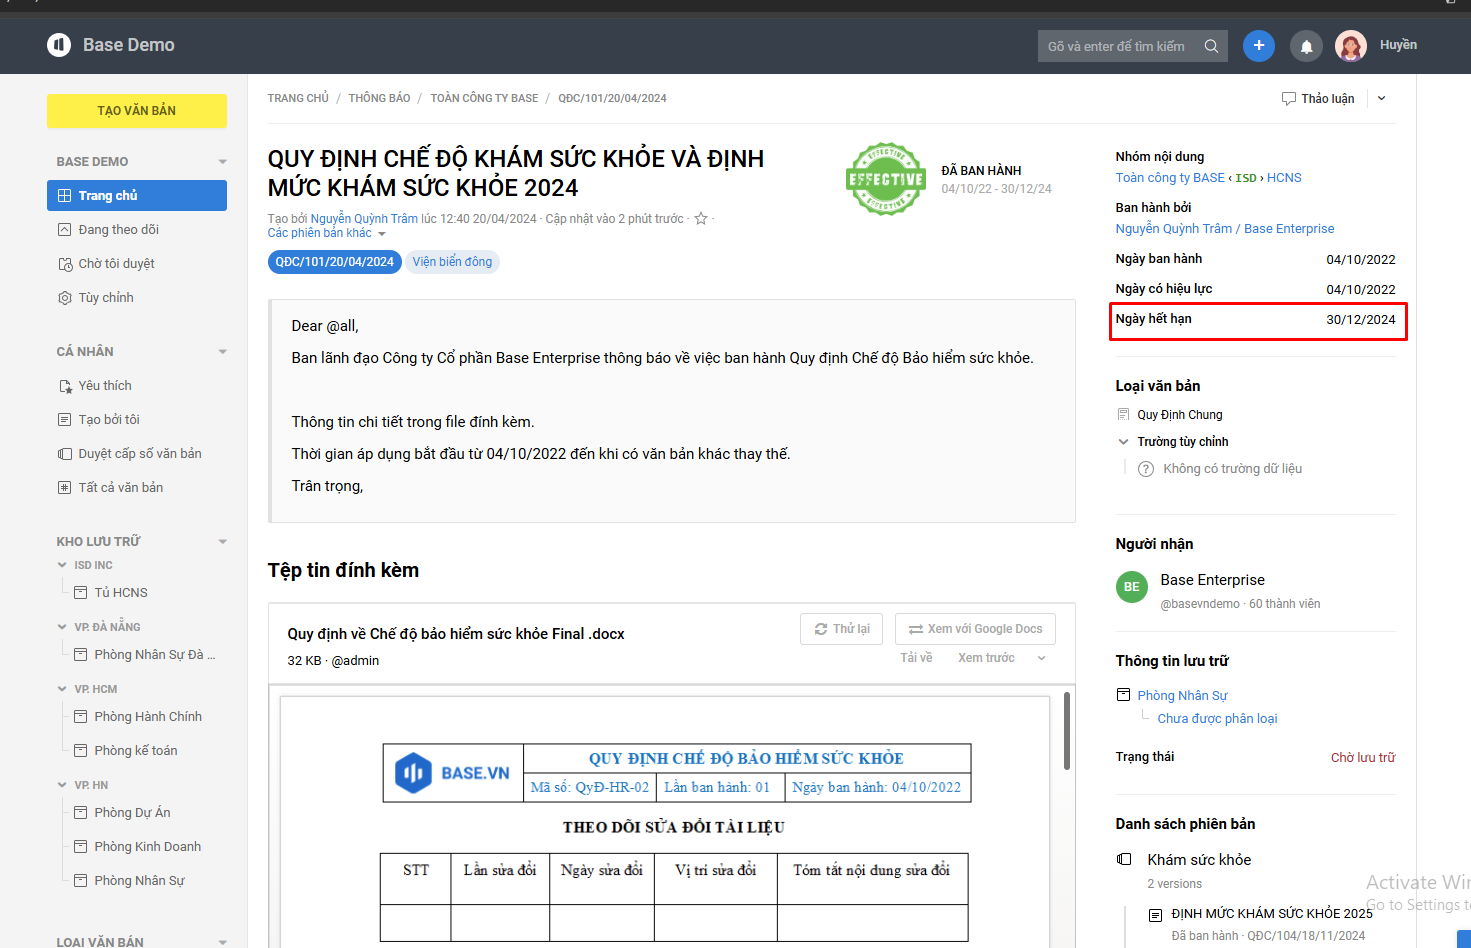The height and width of the screenshot is (948, 1471).
Task: Click the Tùy chỉnh gear icon
Action: (65, 298)
